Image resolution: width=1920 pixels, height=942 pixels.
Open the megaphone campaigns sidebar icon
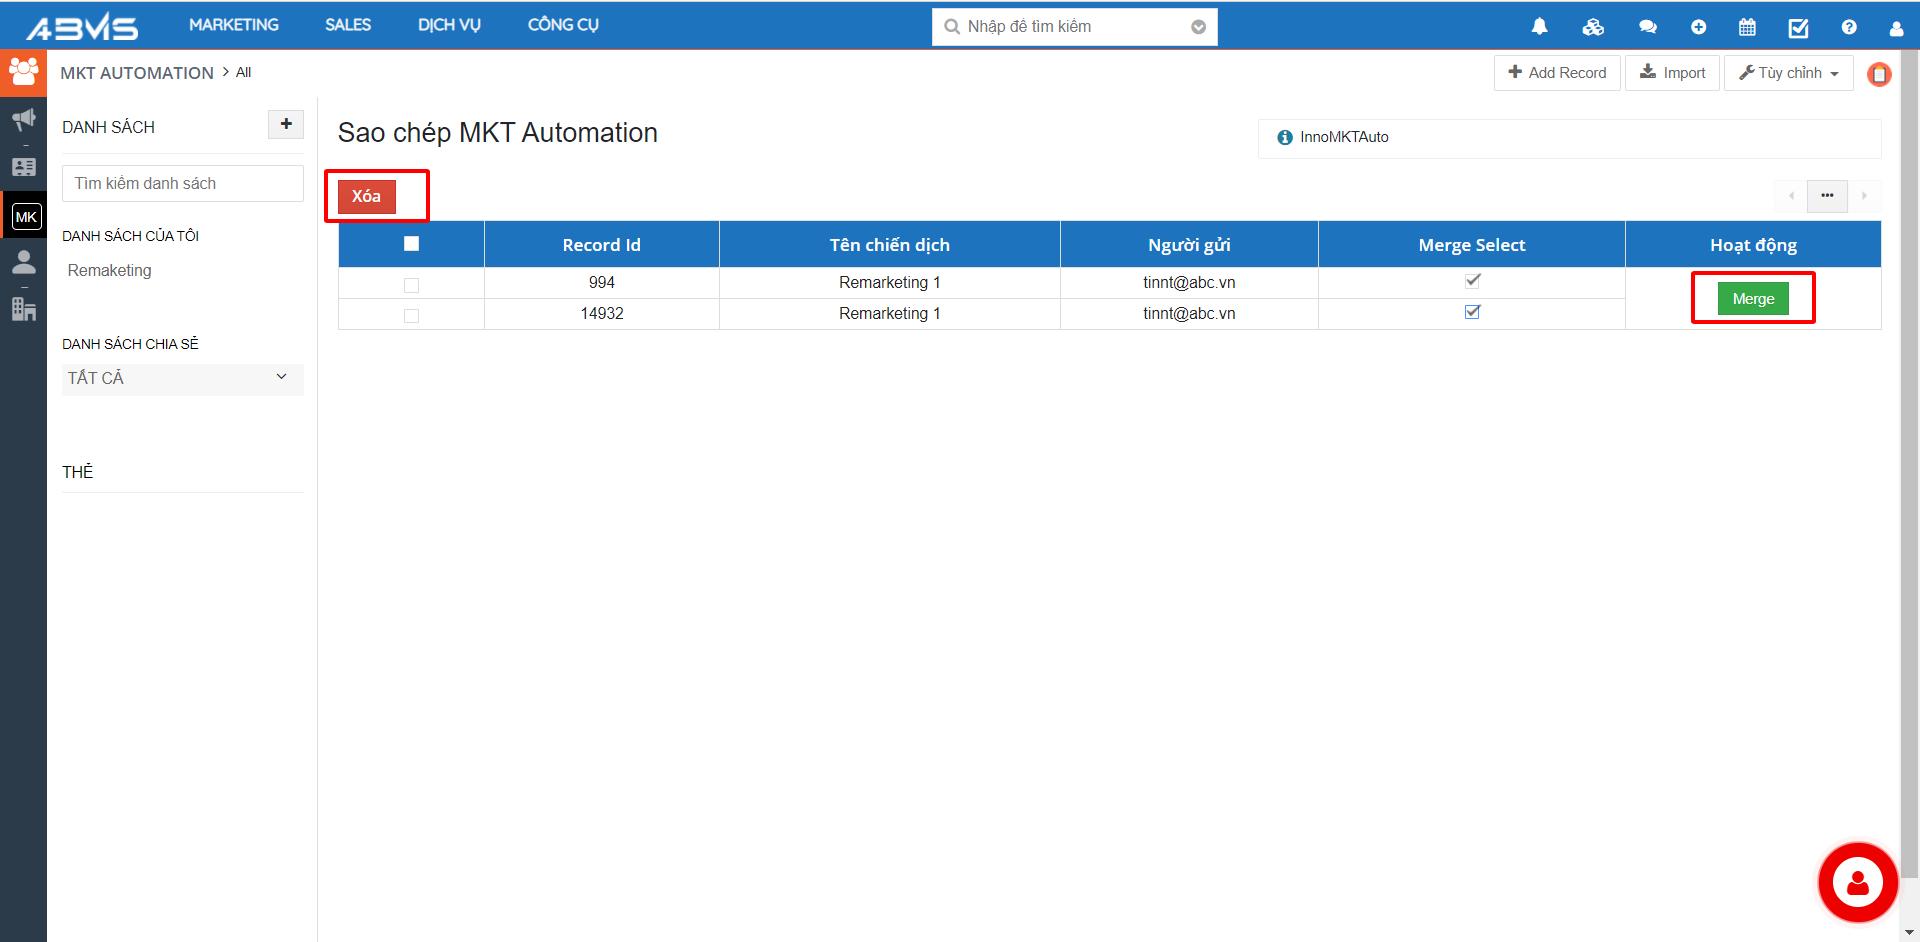point(23,120)
